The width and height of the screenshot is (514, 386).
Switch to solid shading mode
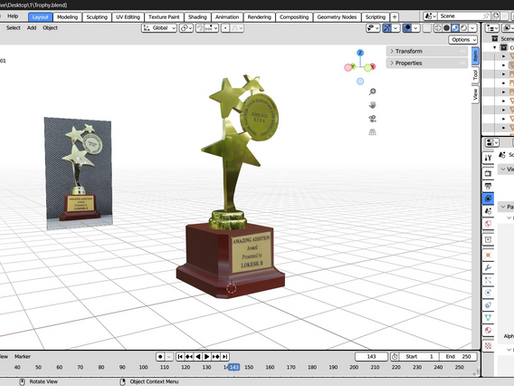tap(447, 28)
